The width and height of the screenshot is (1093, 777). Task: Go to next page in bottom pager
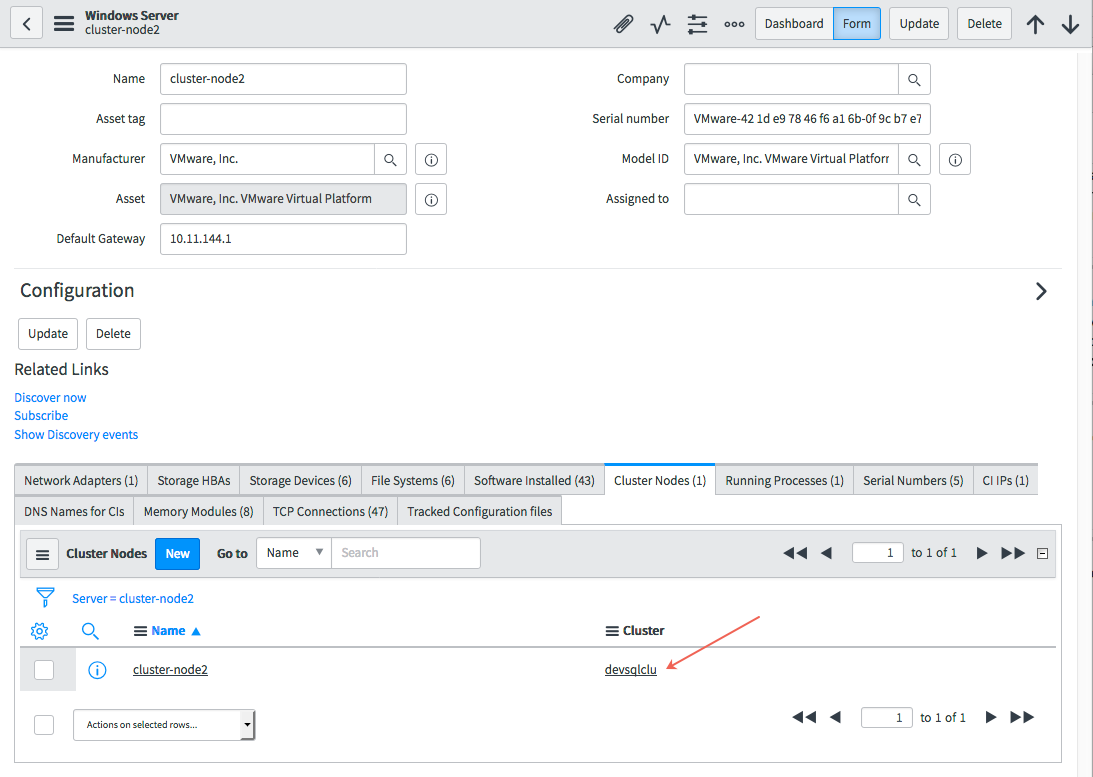point(991,717)
